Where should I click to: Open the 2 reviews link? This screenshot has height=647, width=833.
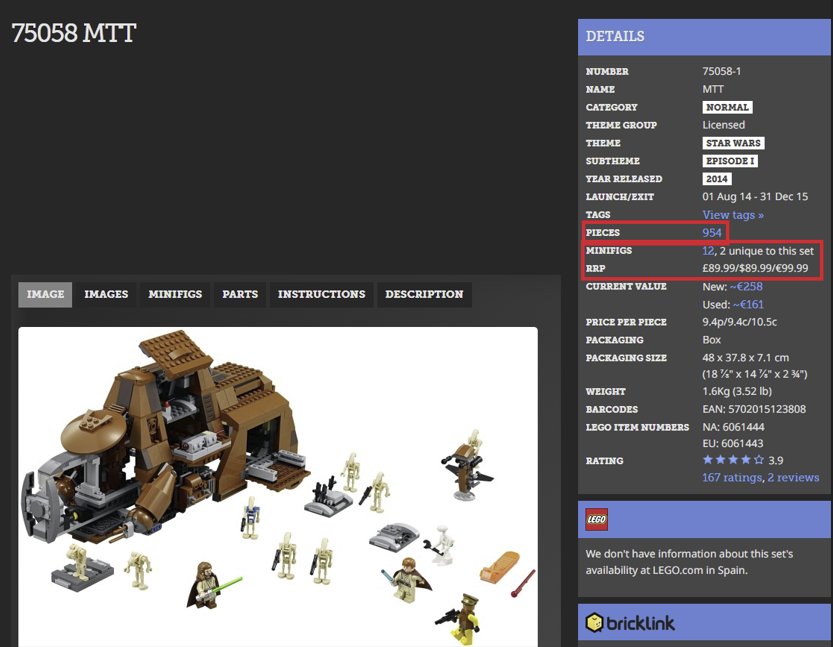pos(793,478)
